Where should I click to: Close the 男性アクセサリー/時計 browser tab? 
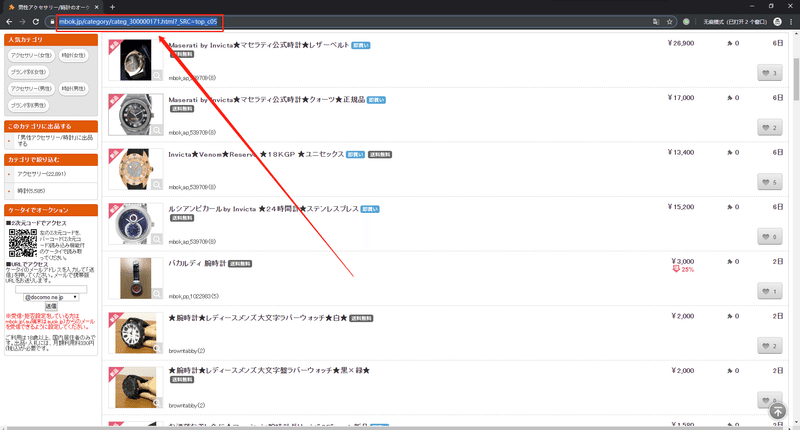pyautogui.click(x=96, y=7)
